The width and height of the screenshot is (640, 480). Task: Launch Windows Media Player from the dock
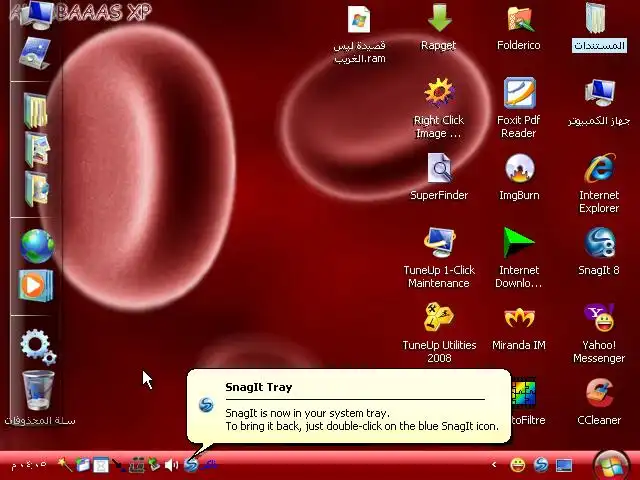pos(36,286)
